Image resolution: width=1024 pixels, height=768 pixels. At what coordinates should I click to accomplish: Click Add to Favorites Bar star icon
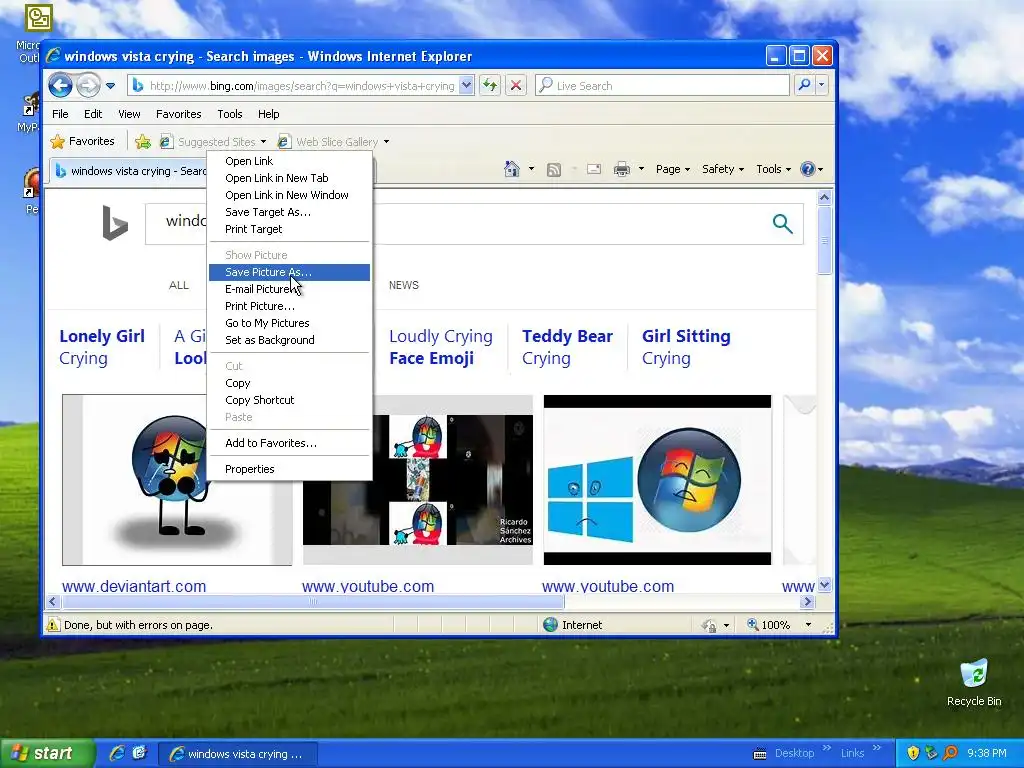coord(142,142)
